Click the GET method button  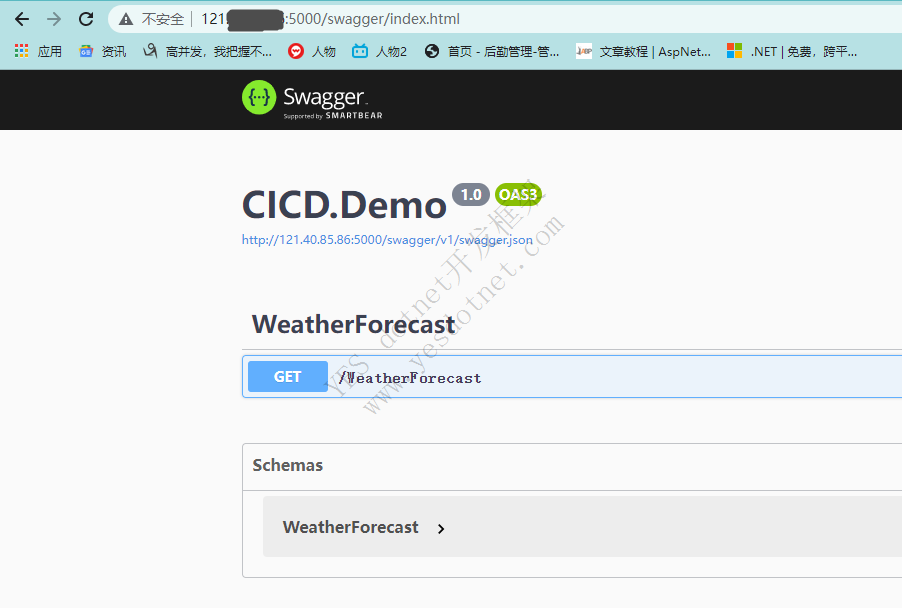288,377
